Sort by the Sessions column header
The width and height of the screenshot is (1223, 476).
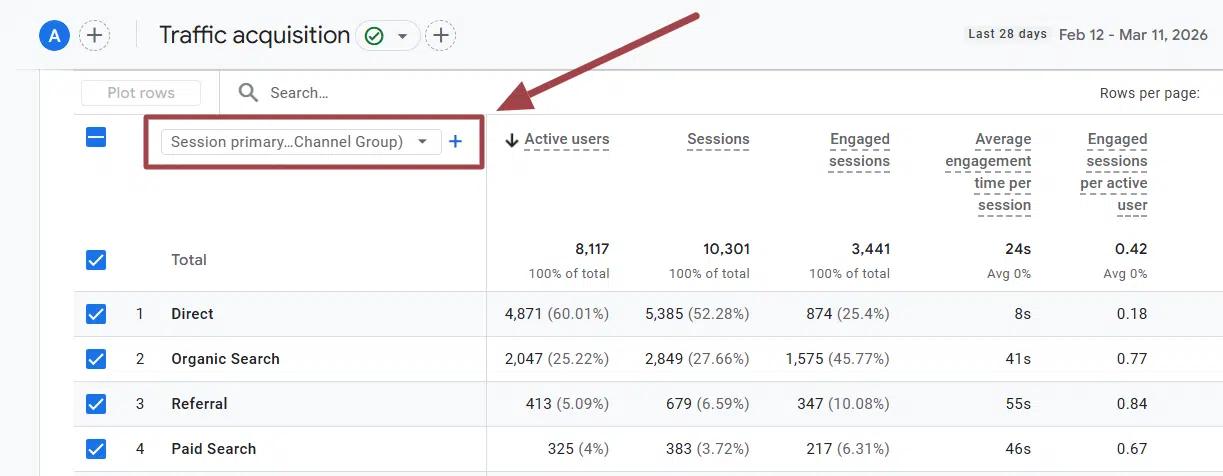(718, 140)
